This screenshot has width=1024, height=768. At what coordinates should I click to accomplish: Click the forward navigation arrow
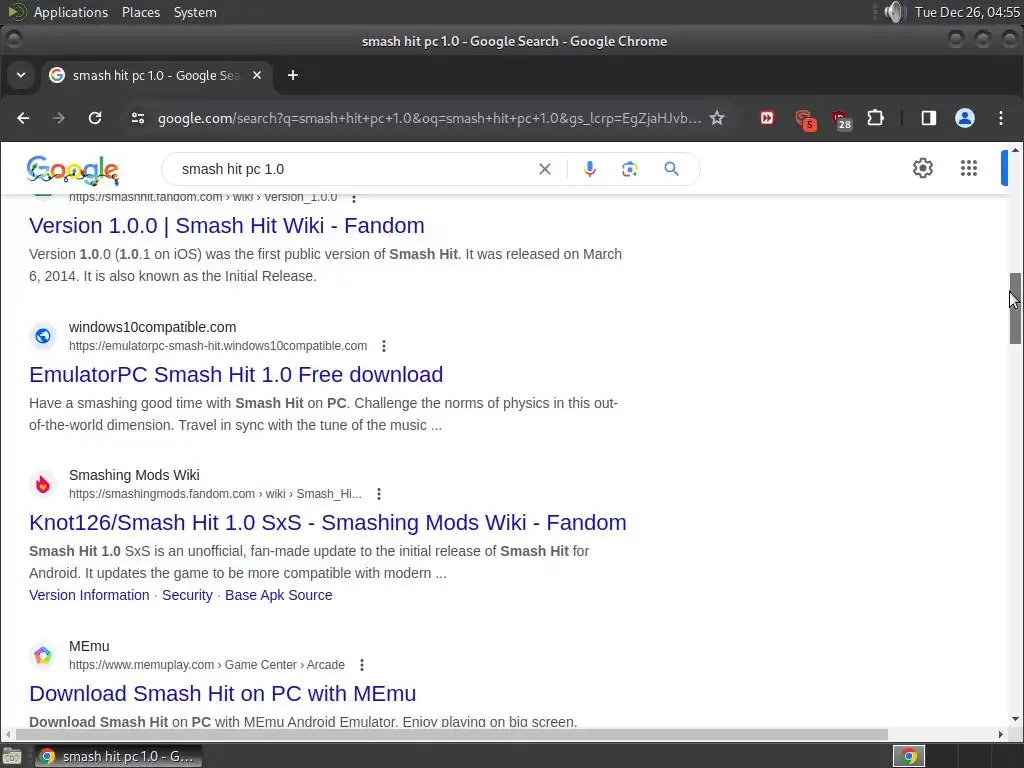[59, 118]
